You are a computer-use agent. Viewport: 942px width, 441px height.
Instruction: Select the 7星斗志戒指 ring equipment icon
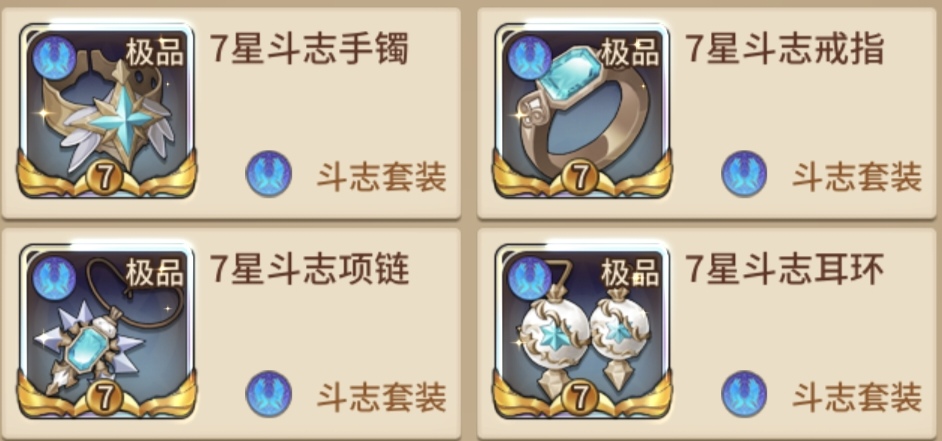pyautogui.click(x=582, y=111)
